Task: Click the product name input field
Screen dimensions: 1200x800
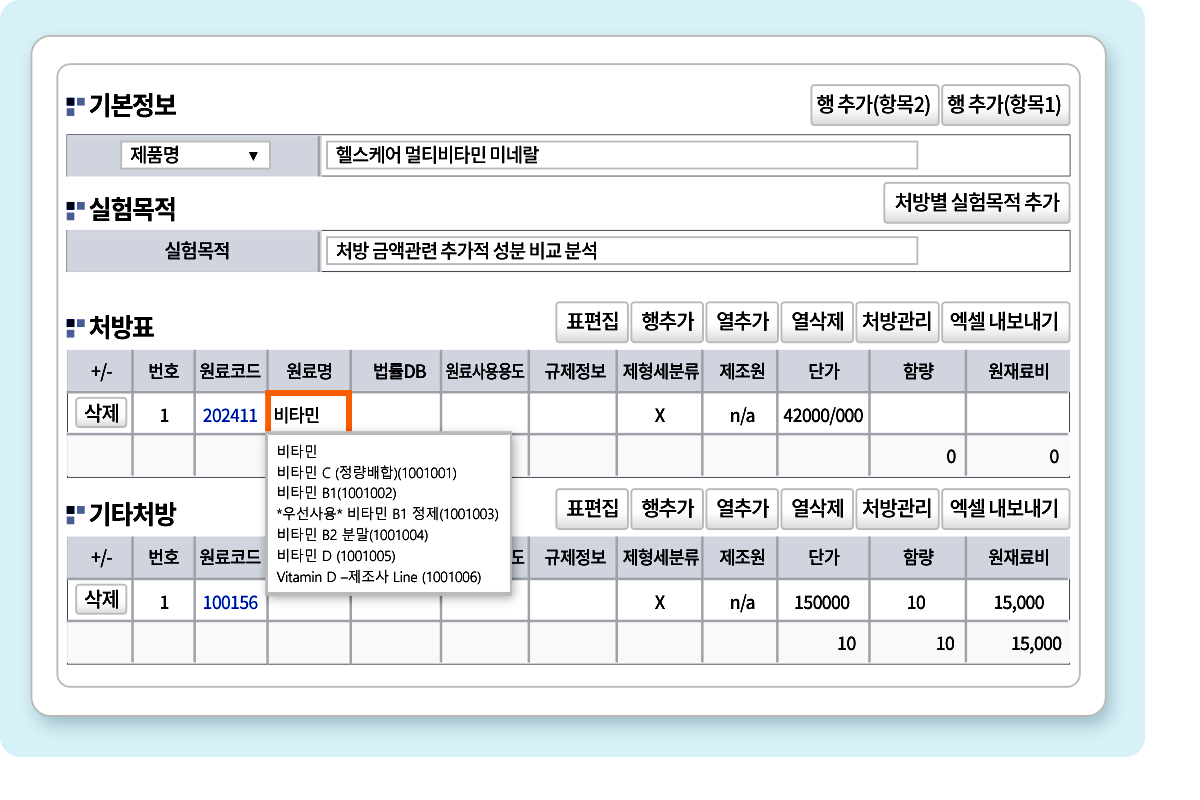Action: pos(621,155)
